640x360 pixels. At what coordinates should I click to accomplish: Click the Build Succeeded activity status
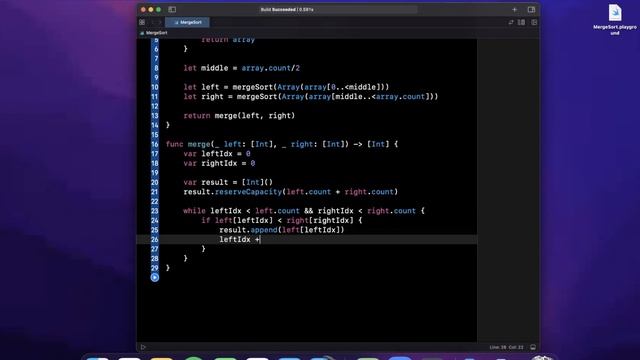(287, 9)
